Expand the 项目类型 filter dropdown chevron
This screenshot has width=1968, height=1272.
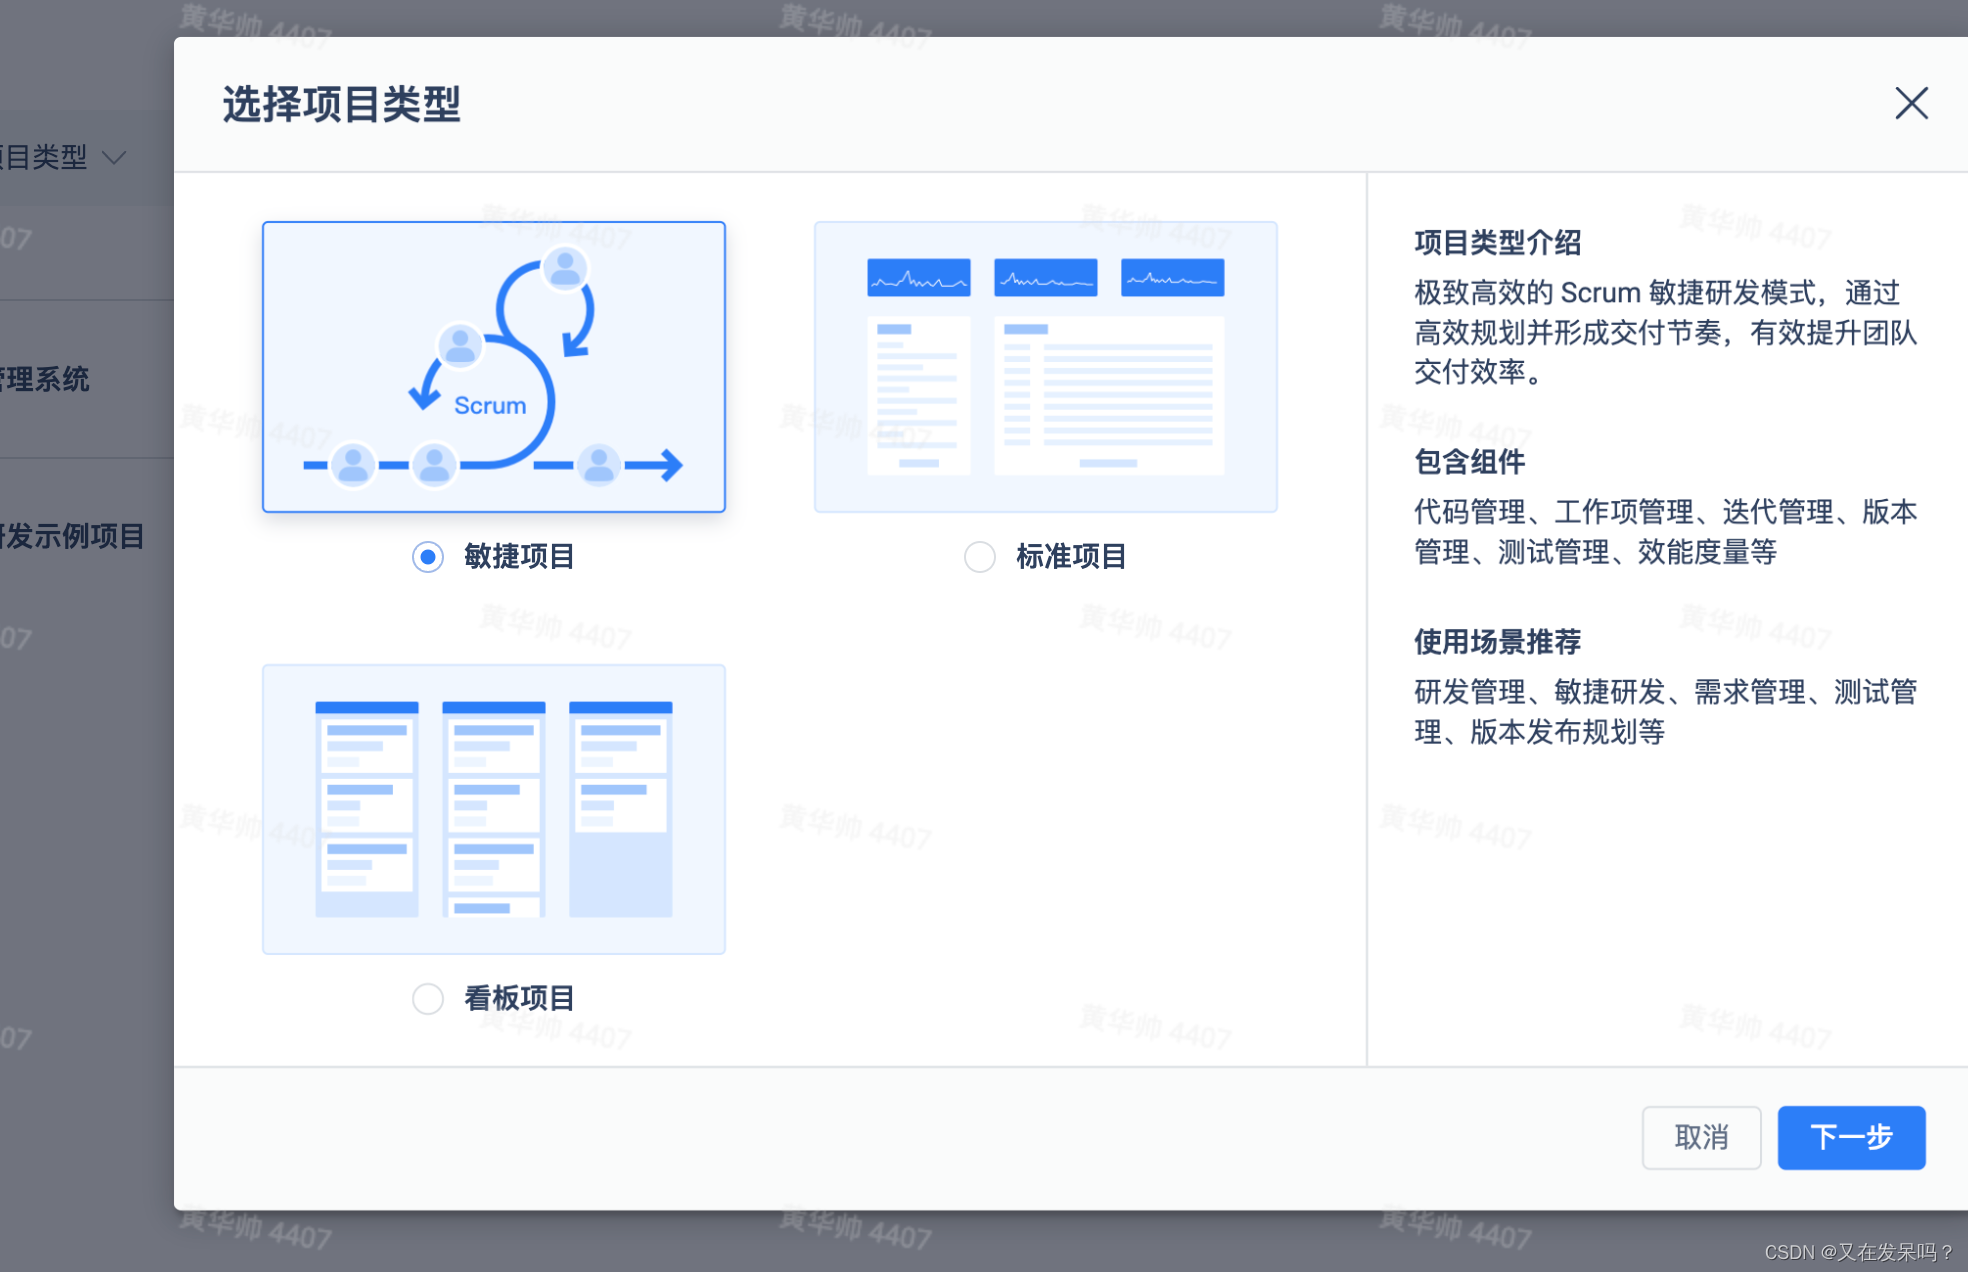[115, 158]
